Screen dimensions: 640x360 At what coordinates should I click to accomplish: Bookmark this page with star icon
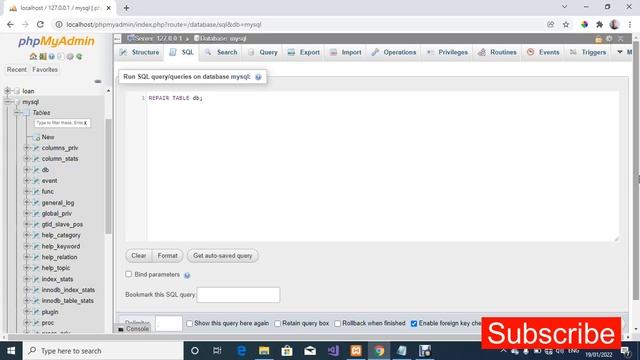pos(566,24)
